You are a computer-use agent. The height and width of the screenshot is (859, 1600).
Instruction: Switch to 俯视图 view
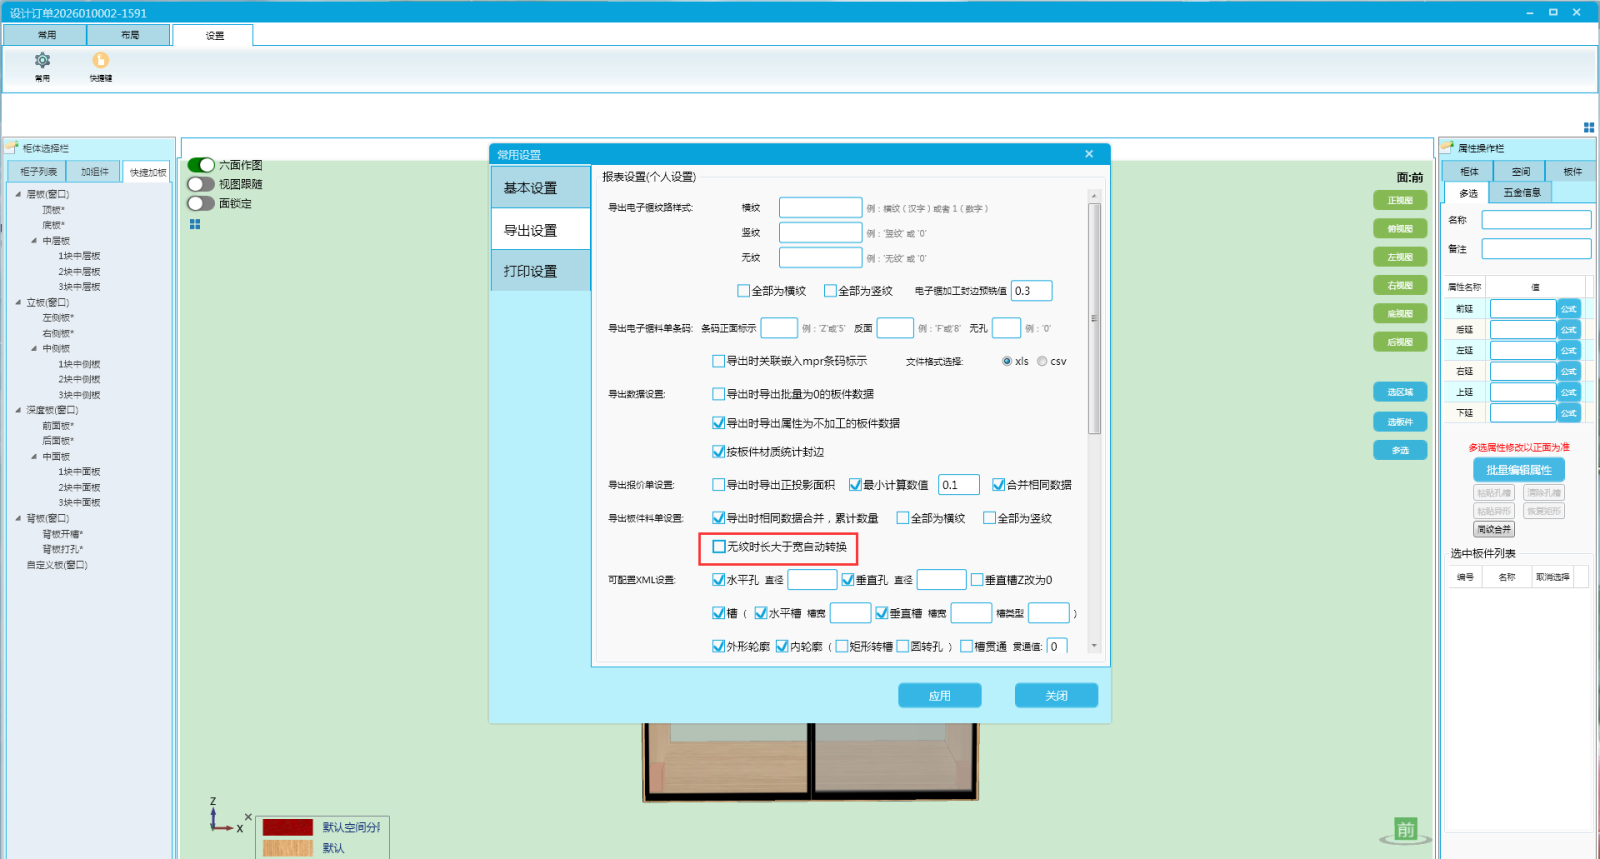pos(1400,229)
